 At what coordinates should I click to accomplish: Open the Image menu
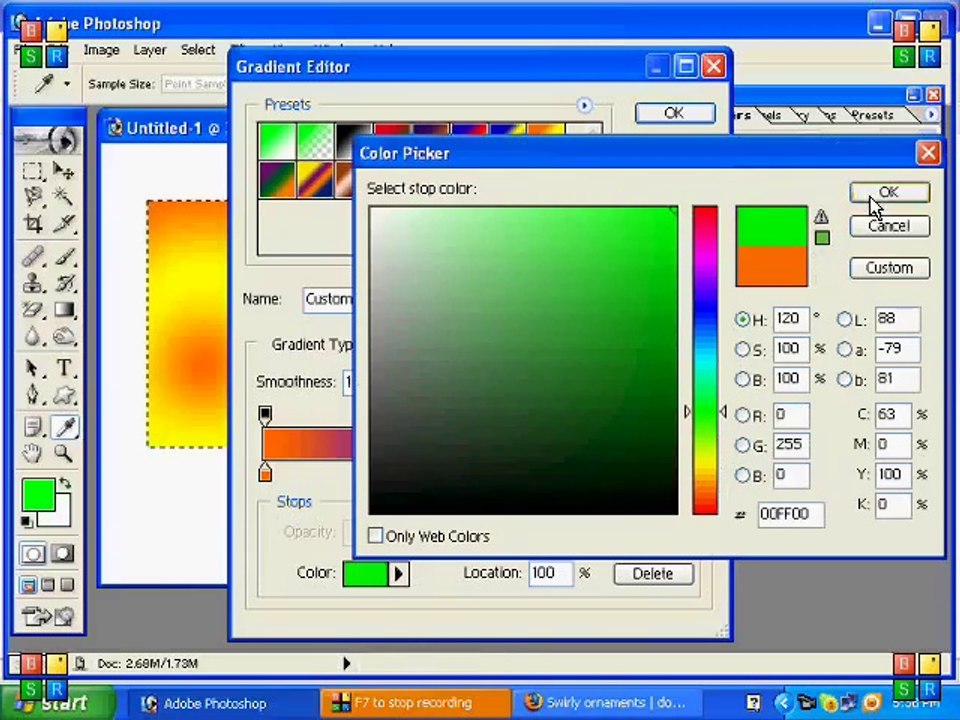[x=102, y=50]
